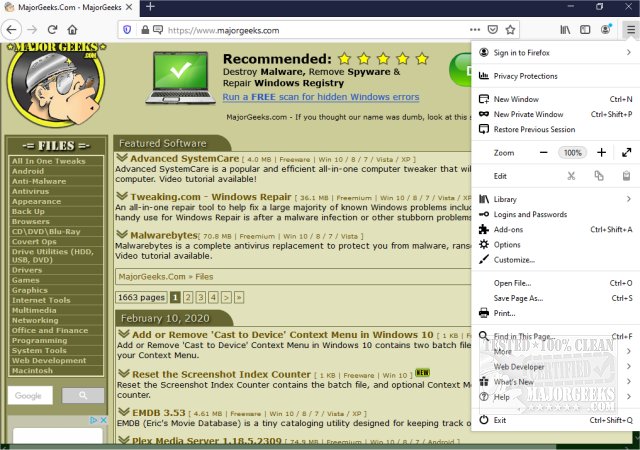Close the sidebar ad with X icon
640x450 pixels.
pos(104,420)
